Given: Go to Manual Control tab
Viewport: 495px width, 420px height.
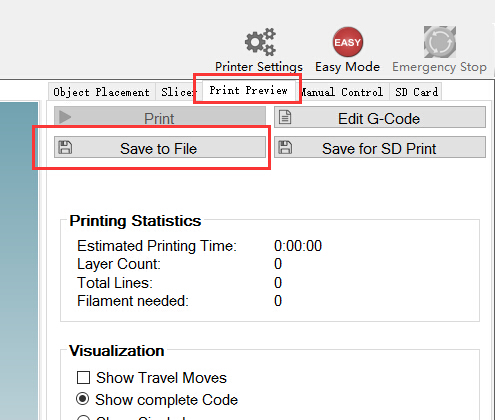Looking at the screenshot, I should pyautogui.click(x=342, y=92).
